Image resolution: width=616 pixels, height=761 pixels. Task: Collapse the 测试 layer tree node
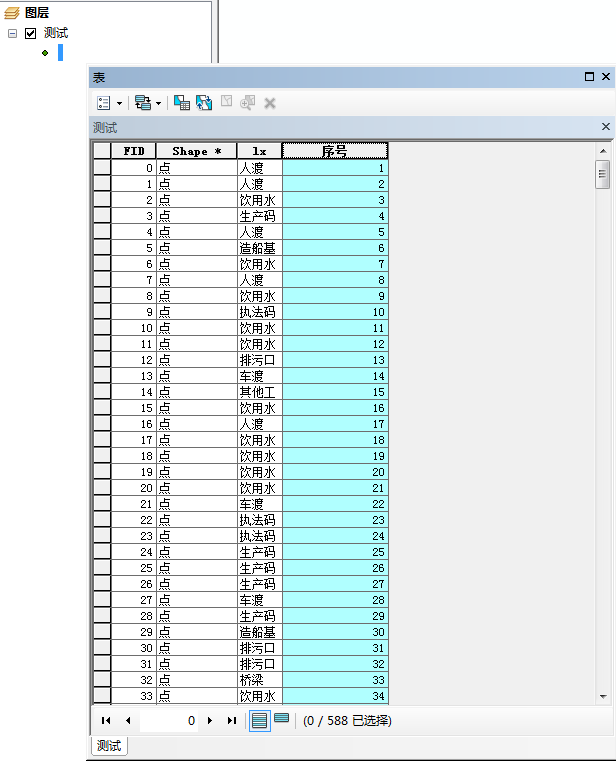tap(13, 33)
